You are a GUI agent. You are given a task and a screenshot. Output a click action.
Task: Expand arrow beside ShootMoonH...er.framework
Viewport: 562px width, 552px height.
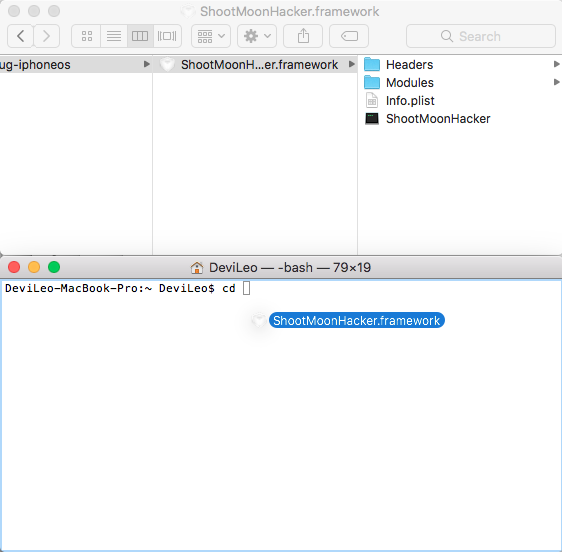[352, 64]
